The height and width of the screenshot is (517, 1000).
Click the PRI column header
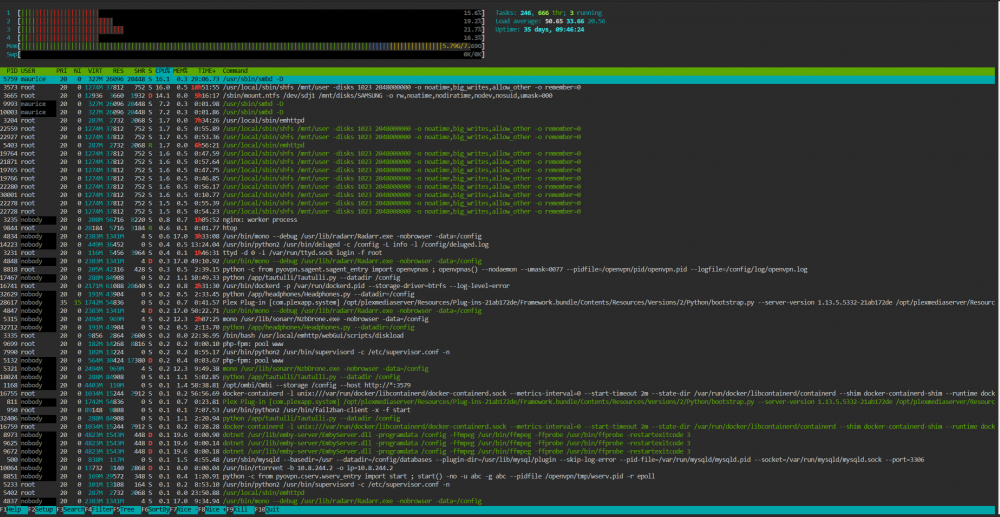(x=61, y=70)
